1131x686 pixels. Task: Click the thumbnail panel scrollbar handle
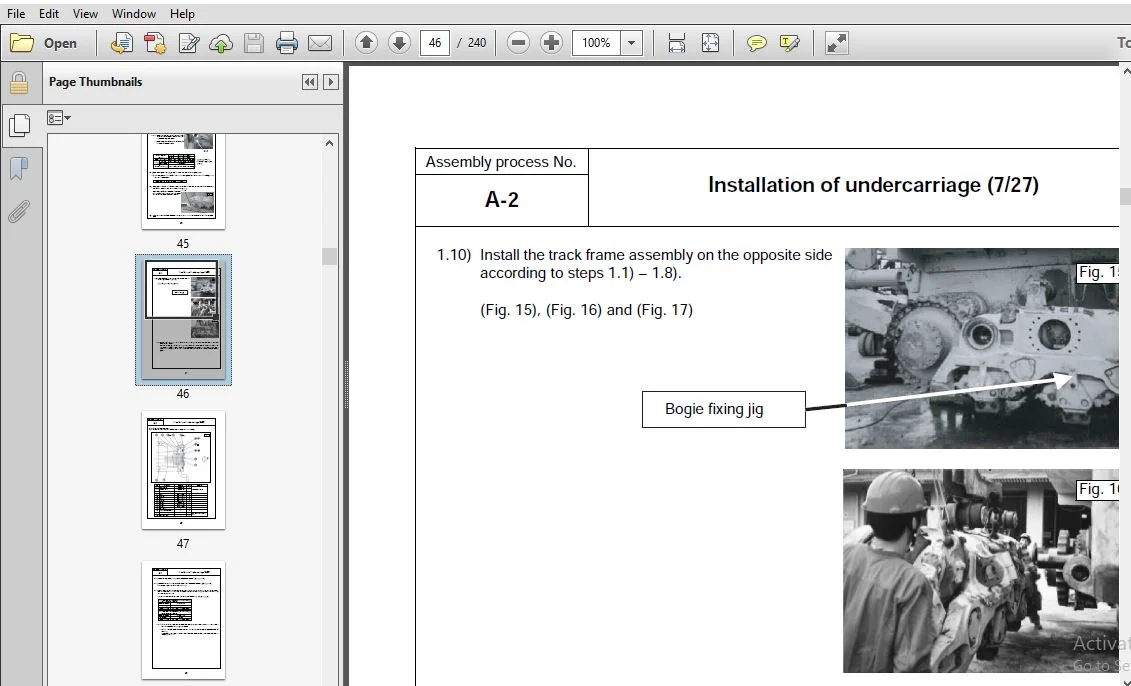click(x=330, y=256)
